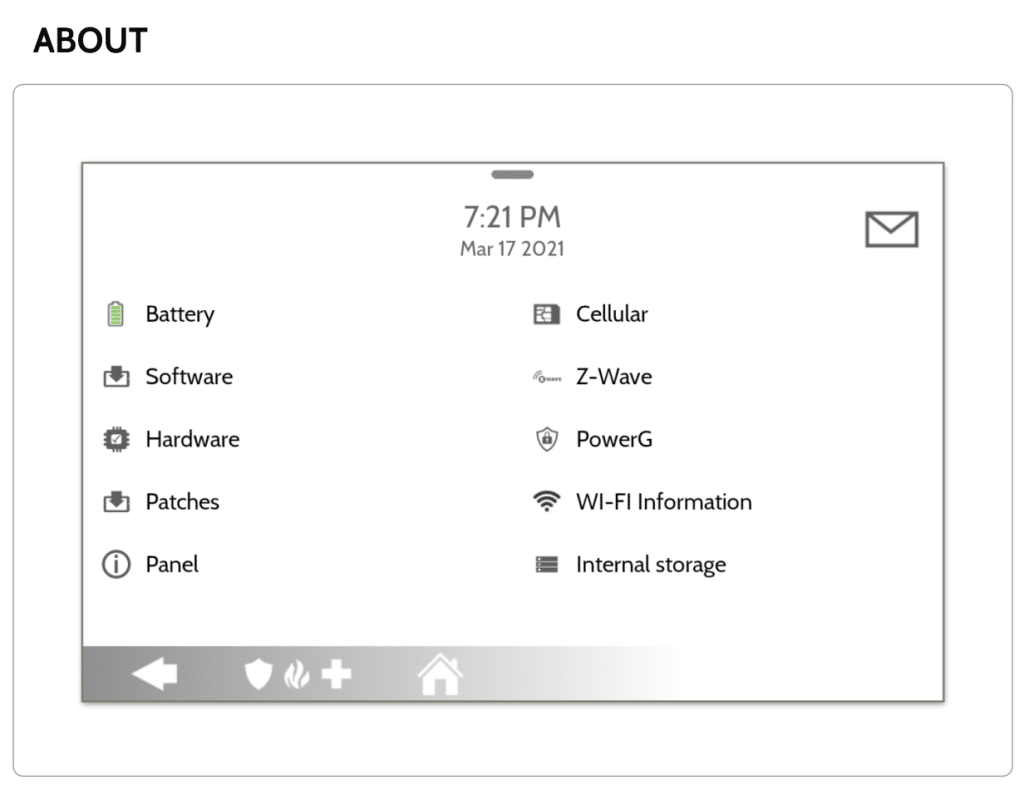The image size is (1024, 790).
Task: Expand the Internal storage entry
Action: click(650, 565)
